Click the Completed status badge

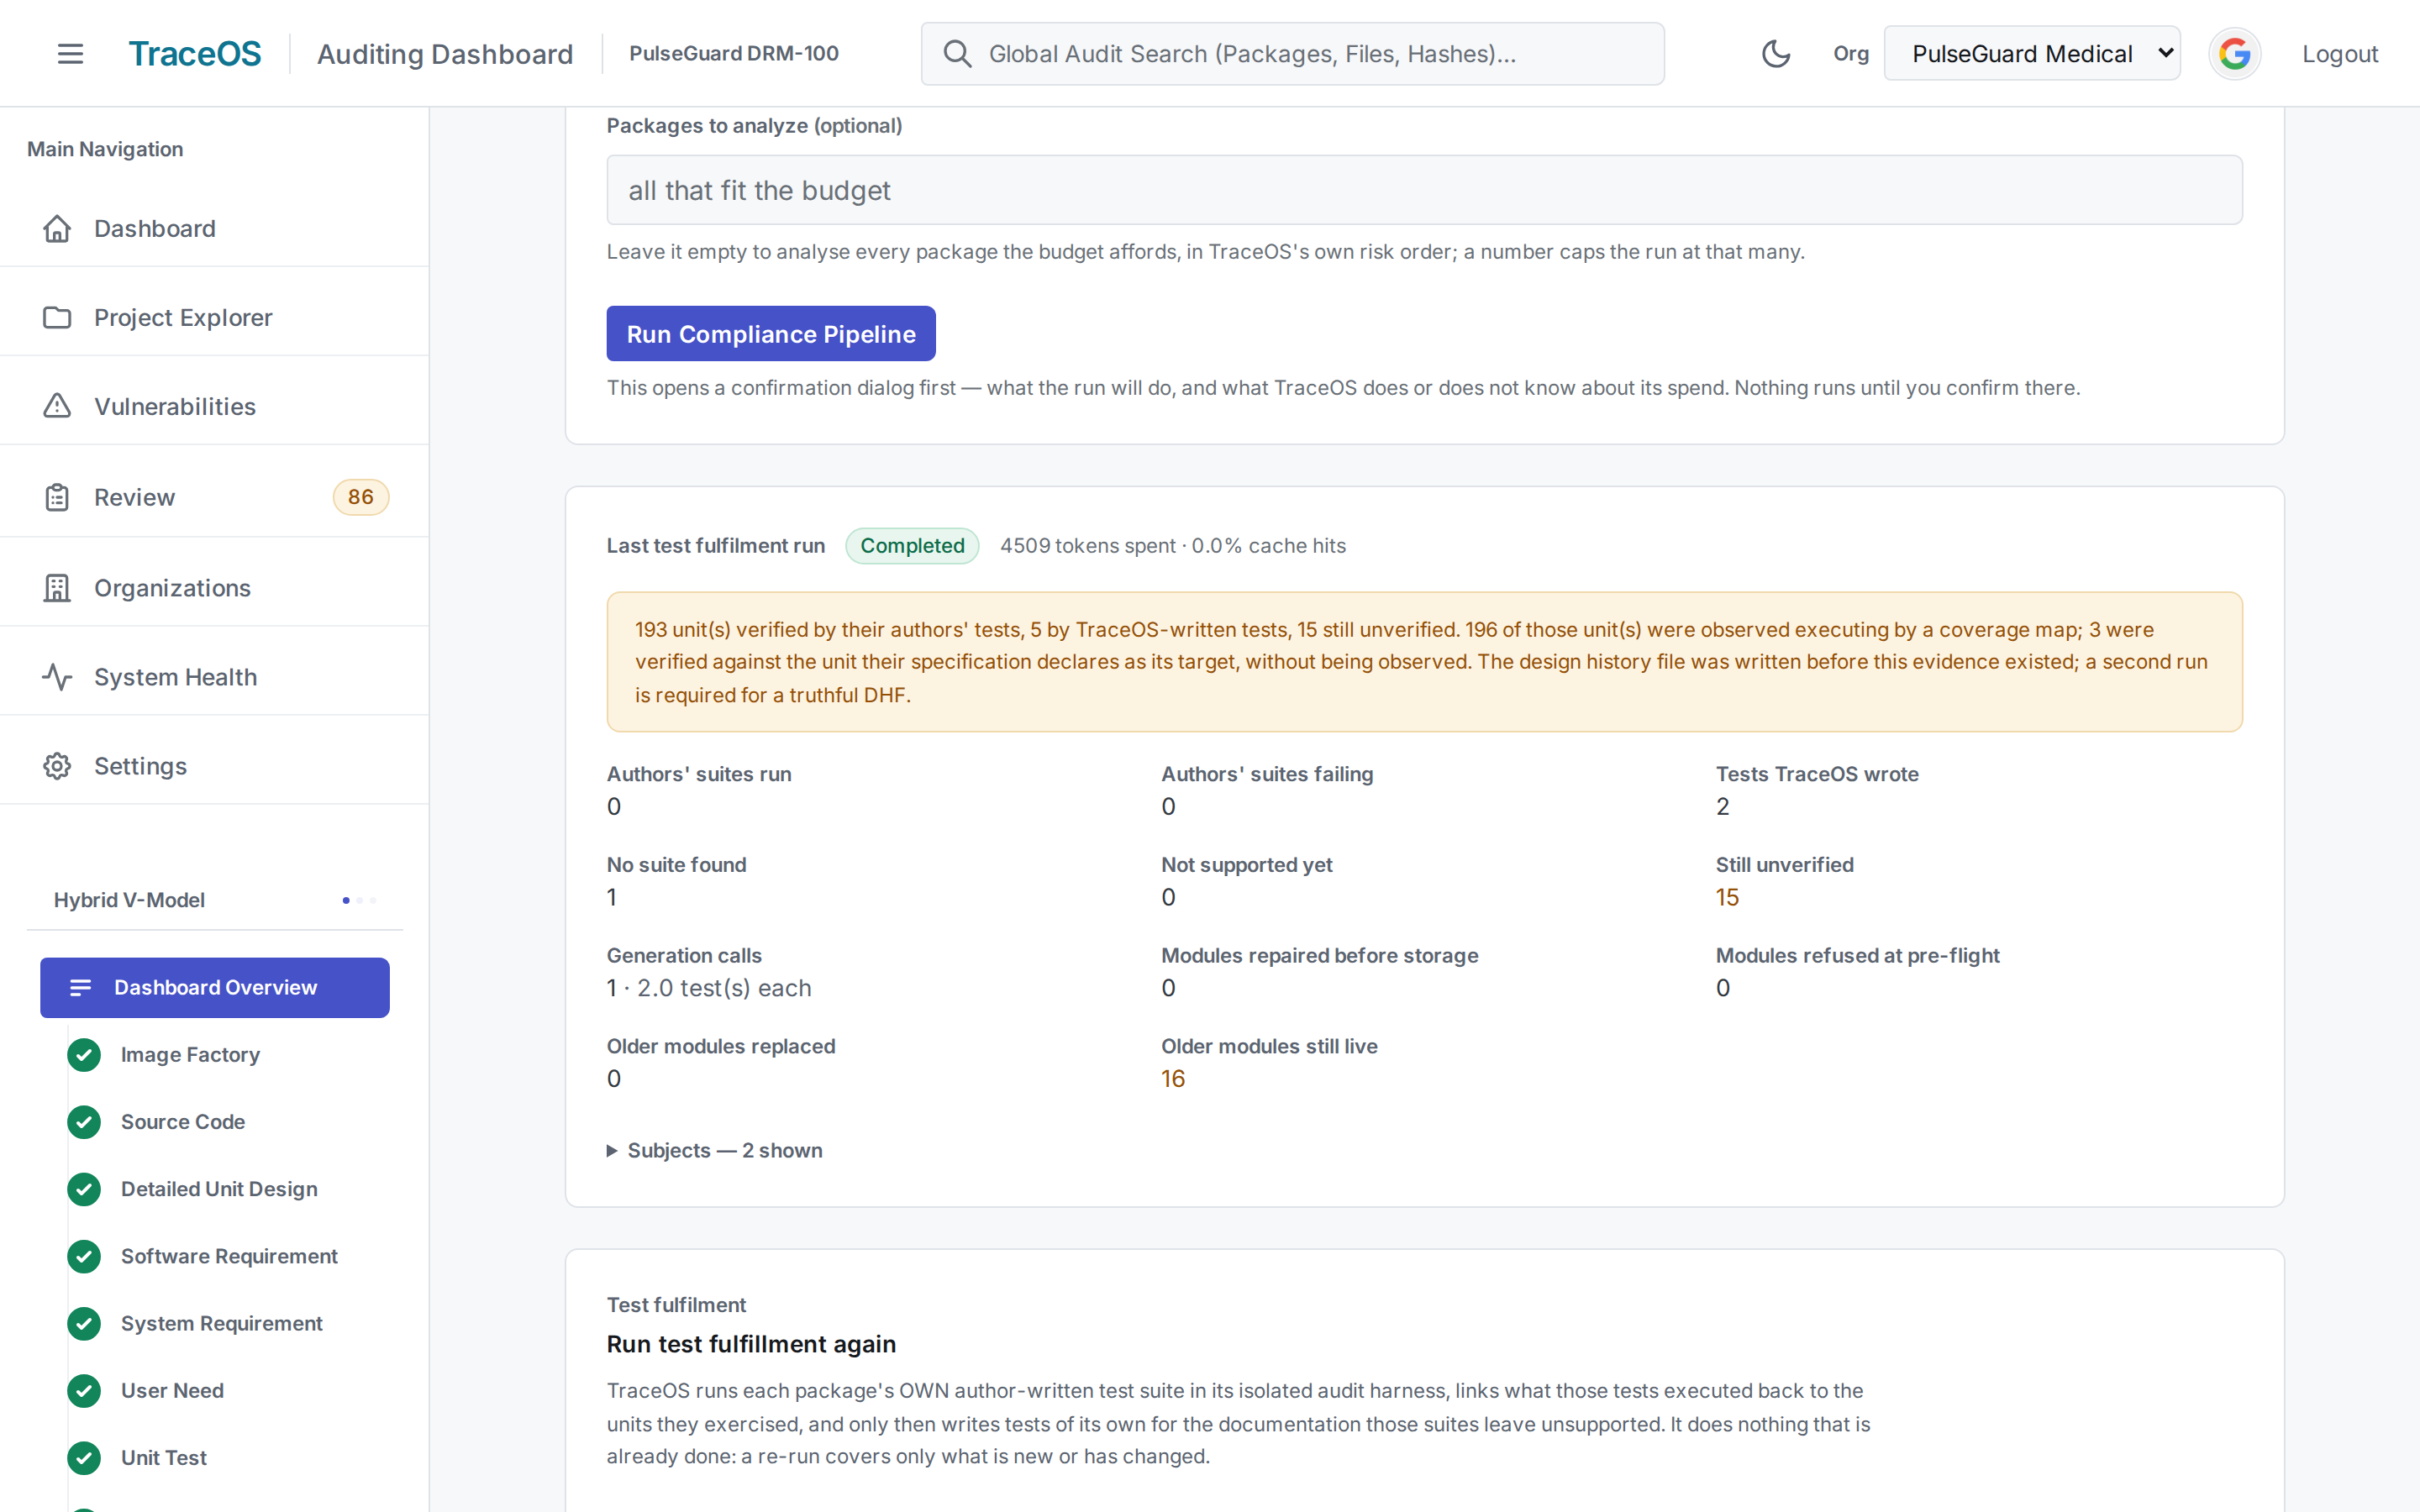point(912,546)
